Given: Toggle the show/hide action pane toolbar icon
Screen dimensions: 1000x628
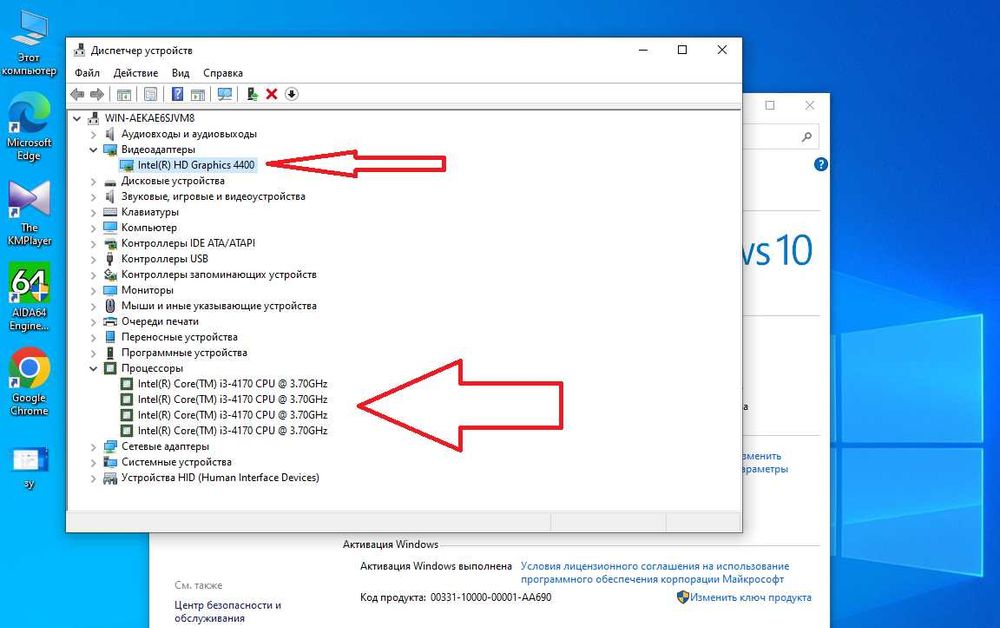Looking at the screenshot, I should 198,94.
